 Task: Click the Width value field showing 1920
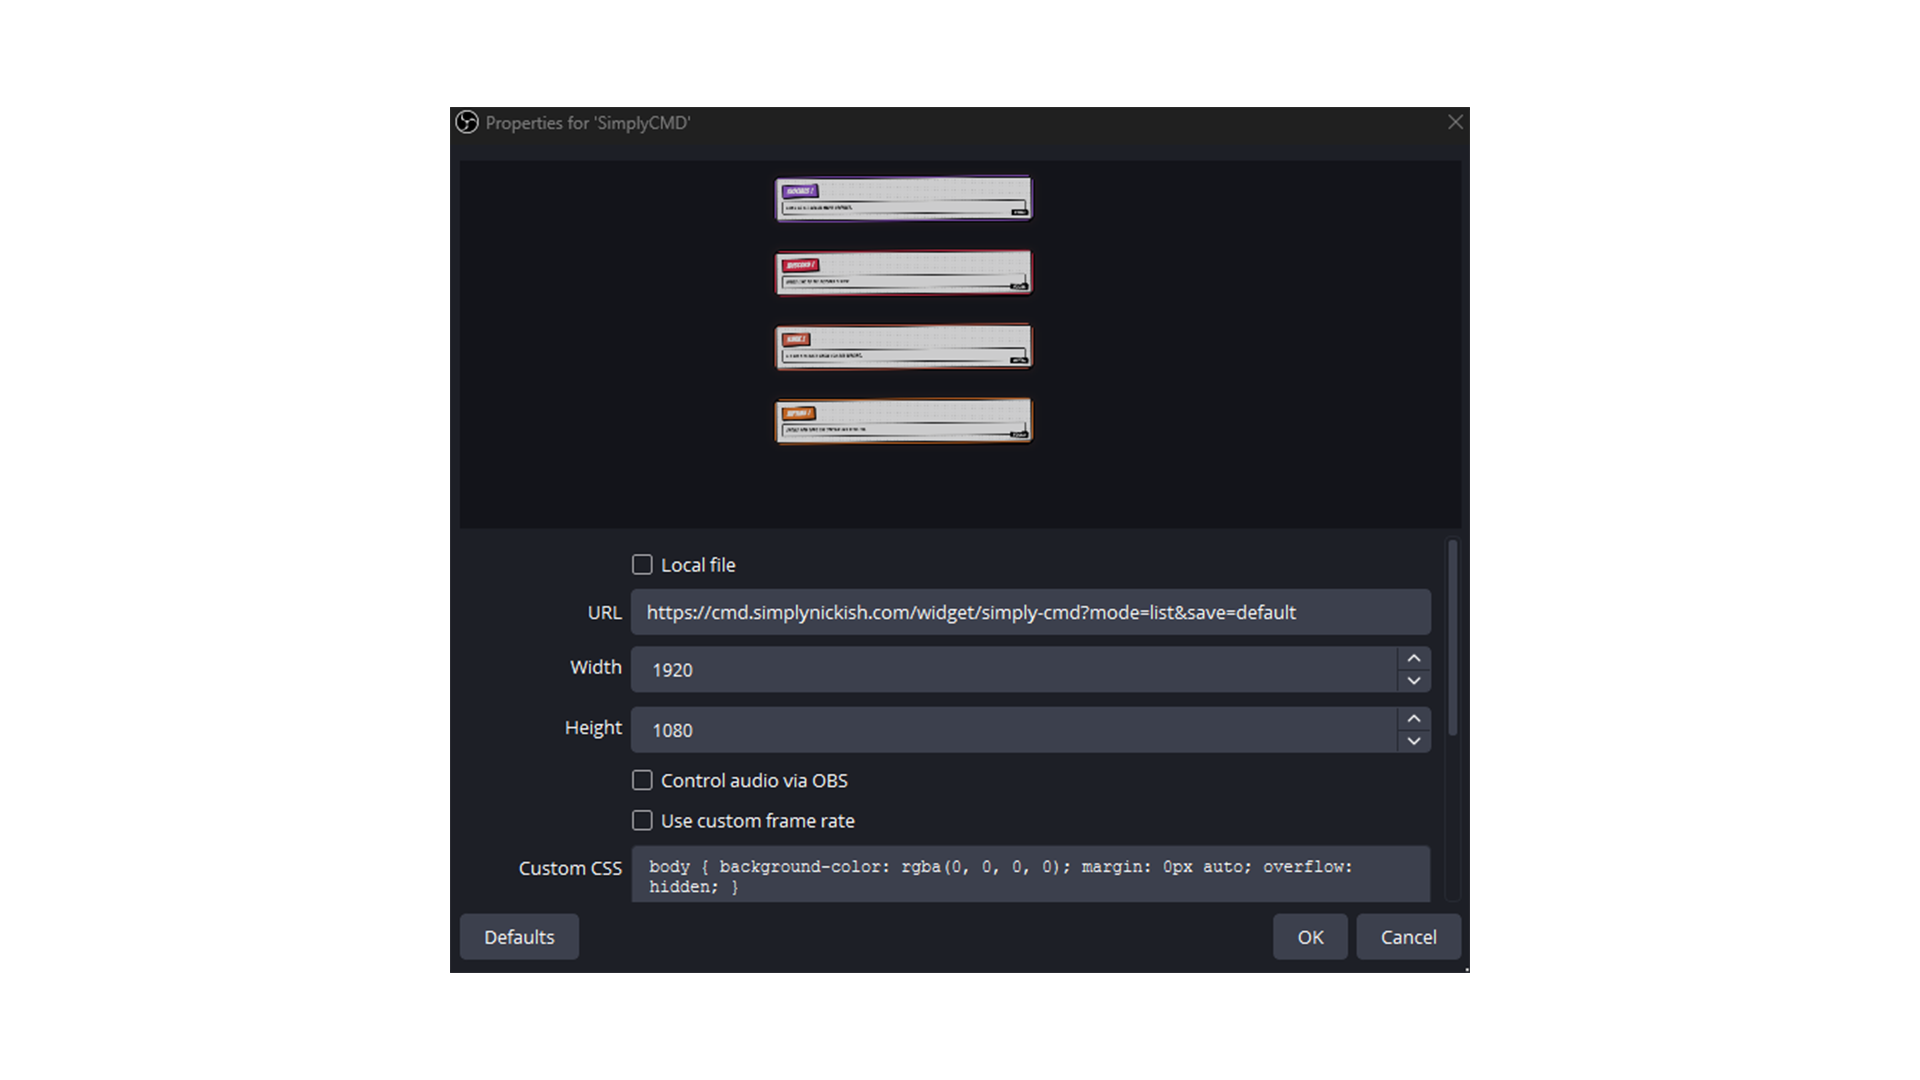[1014, 669]
